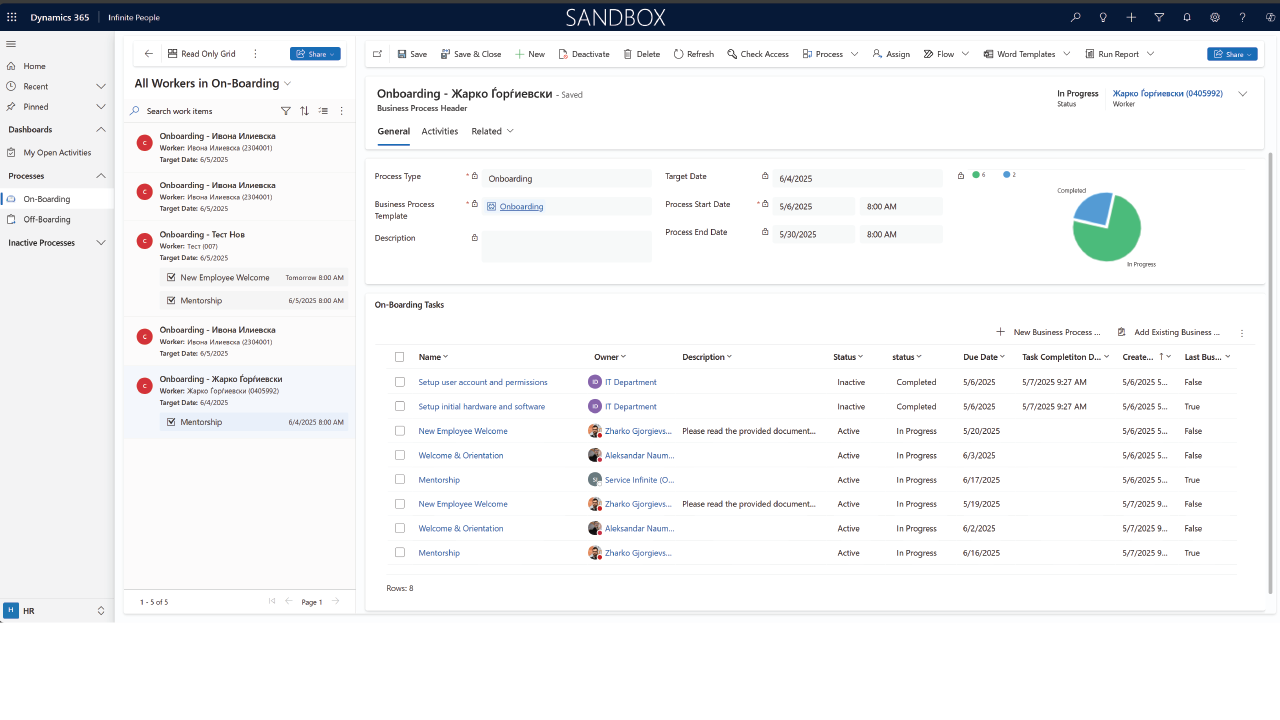Switch to the General tab
This screenshot has height=720, width=1280.
coord(393,131)
